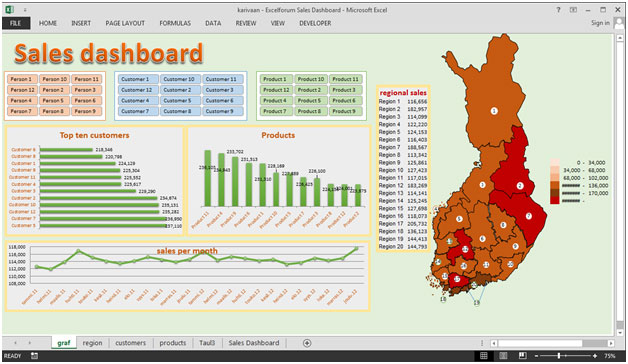628x364 pixels.
Task: Click red map region labeled 2
Action: click(520, 185)
